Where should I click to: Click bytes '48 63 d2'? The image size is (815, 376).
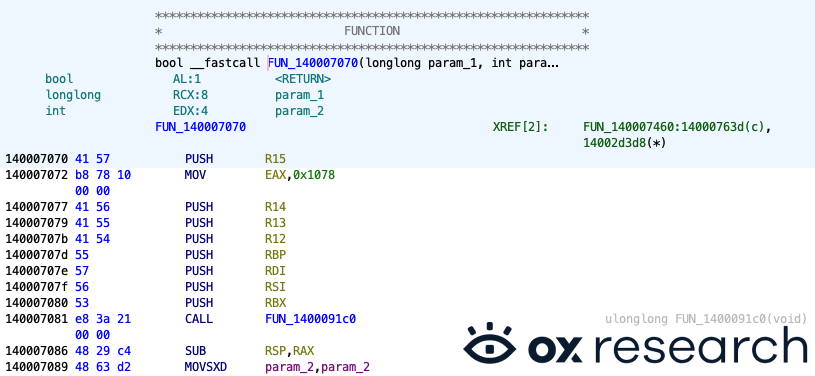103,367
